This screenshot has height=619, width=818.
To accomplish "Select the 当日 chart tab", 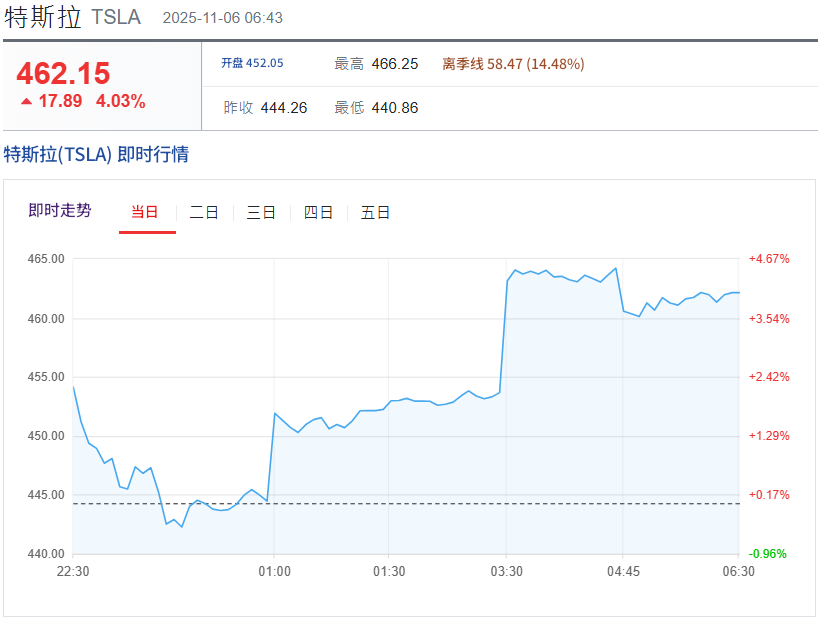I will [145, 212].
